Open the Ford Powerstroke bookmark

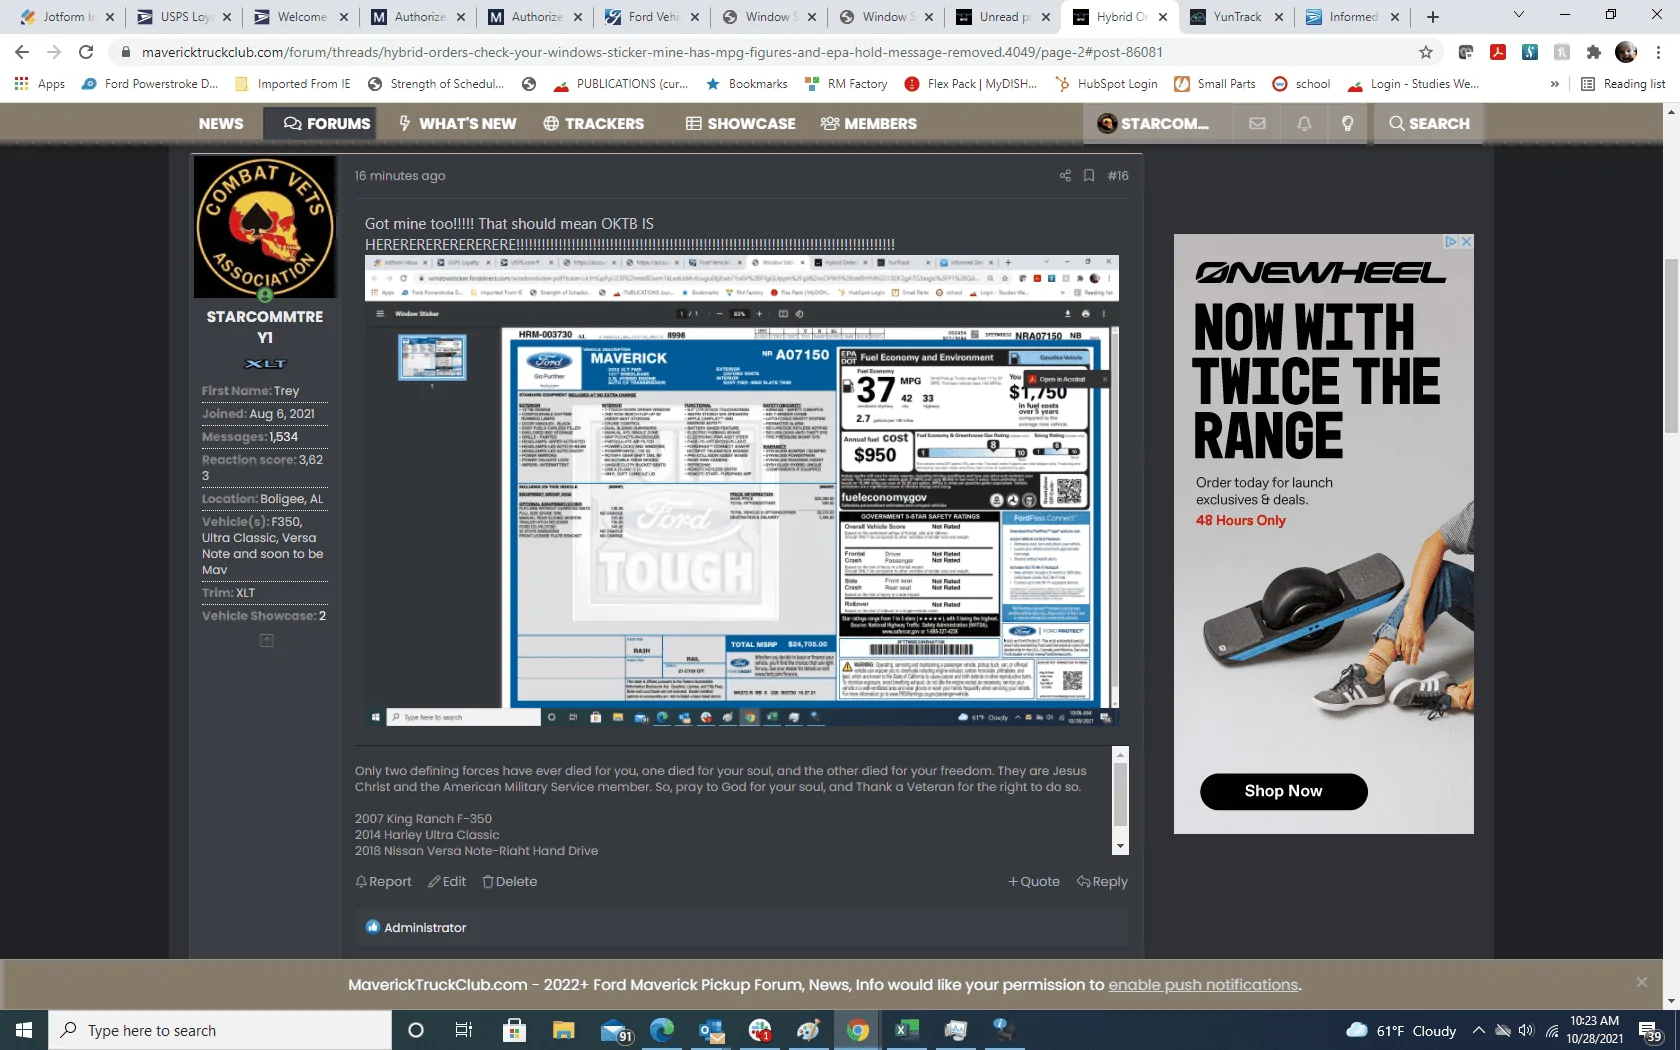click(x=150, y=84)
